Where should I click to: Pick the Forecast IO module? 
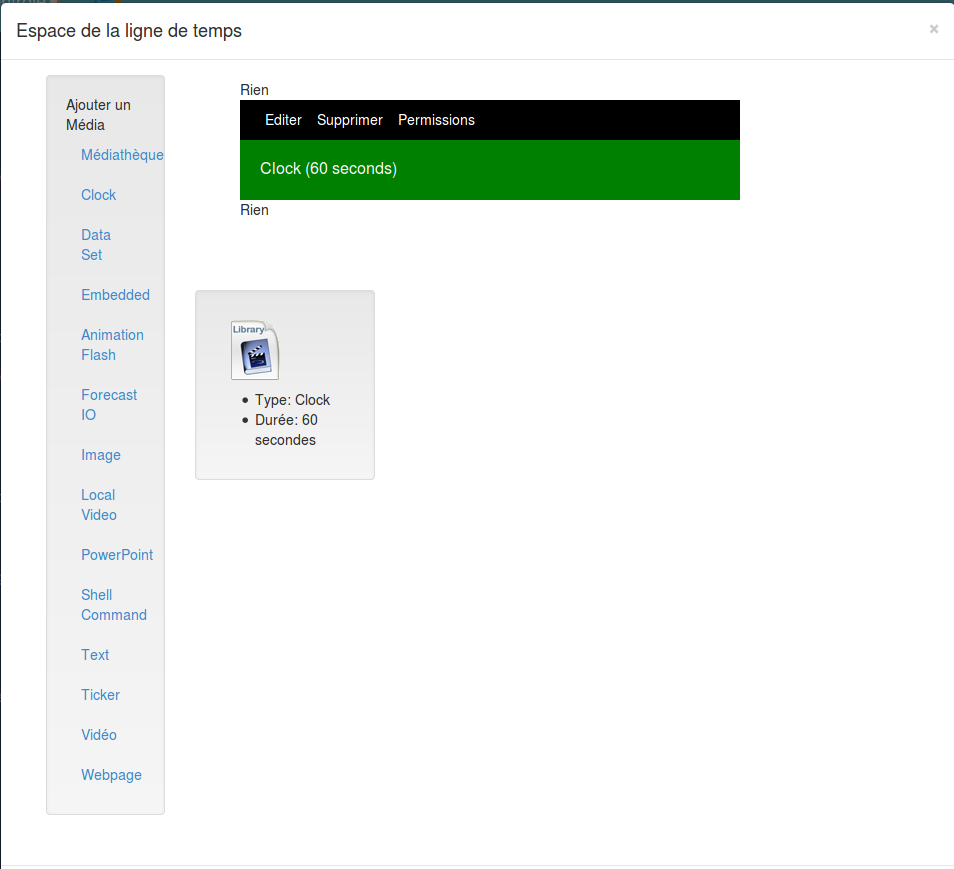pyautogui.click(x=109, y=405)
